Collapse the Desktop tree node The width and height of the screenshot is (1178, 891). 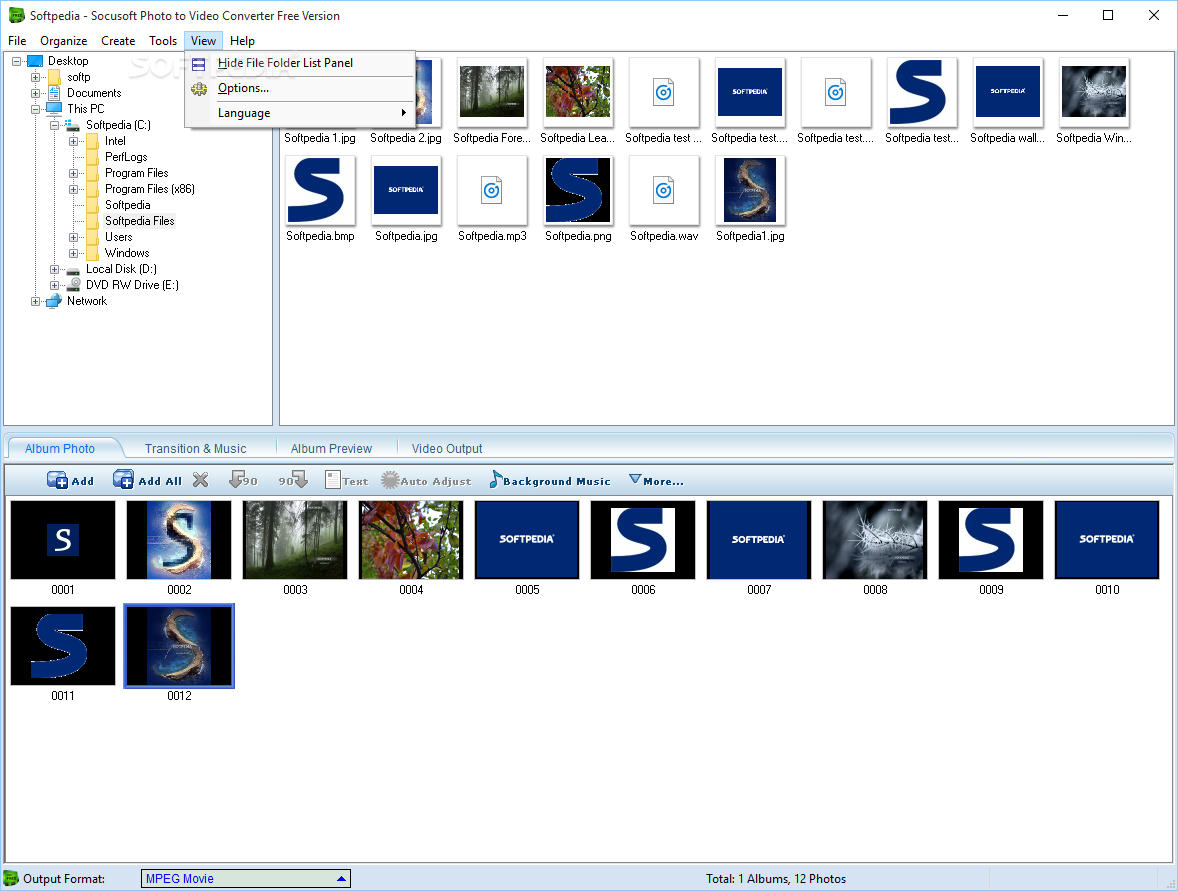click(x=17, y=61)
